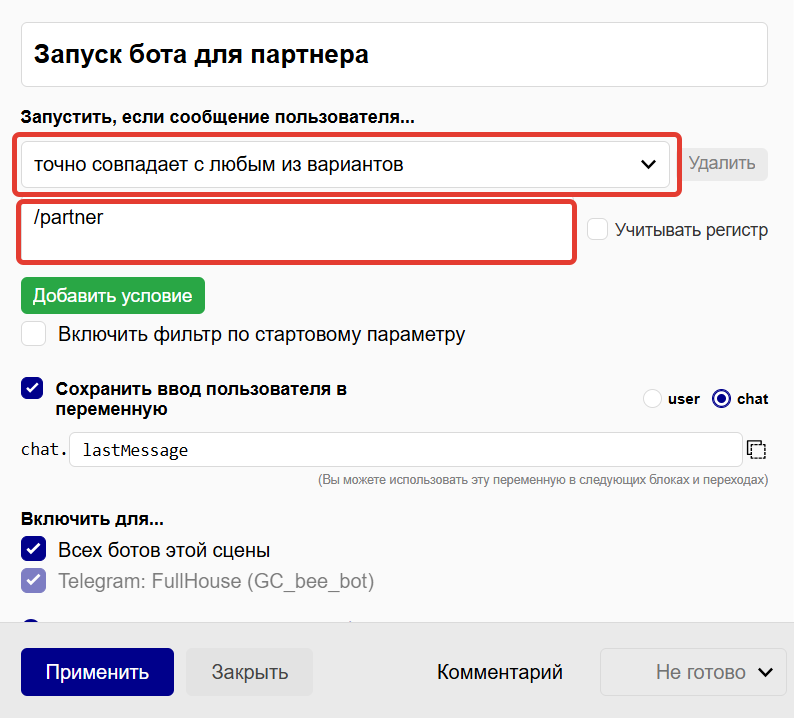Click the Применить button

(x=97, y=672)
